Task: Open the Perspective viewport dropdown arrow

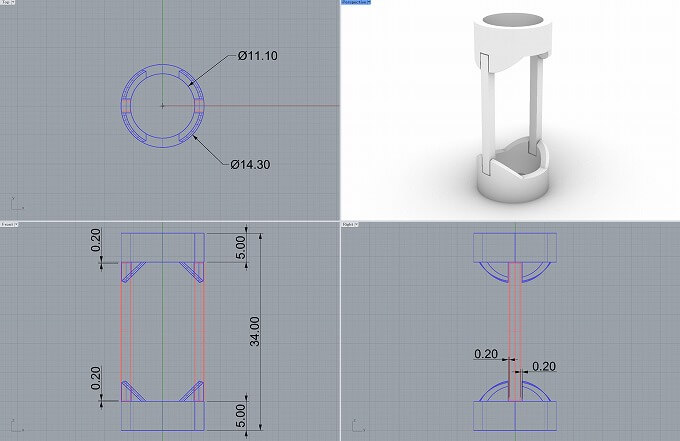Action: tap(370, 3)
